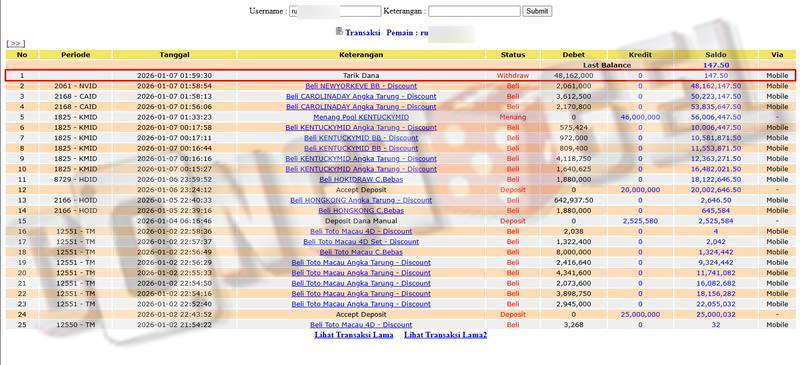Focus the Keterangan input field
Viewport: 800px width, 365px height.
pos(474,11)
